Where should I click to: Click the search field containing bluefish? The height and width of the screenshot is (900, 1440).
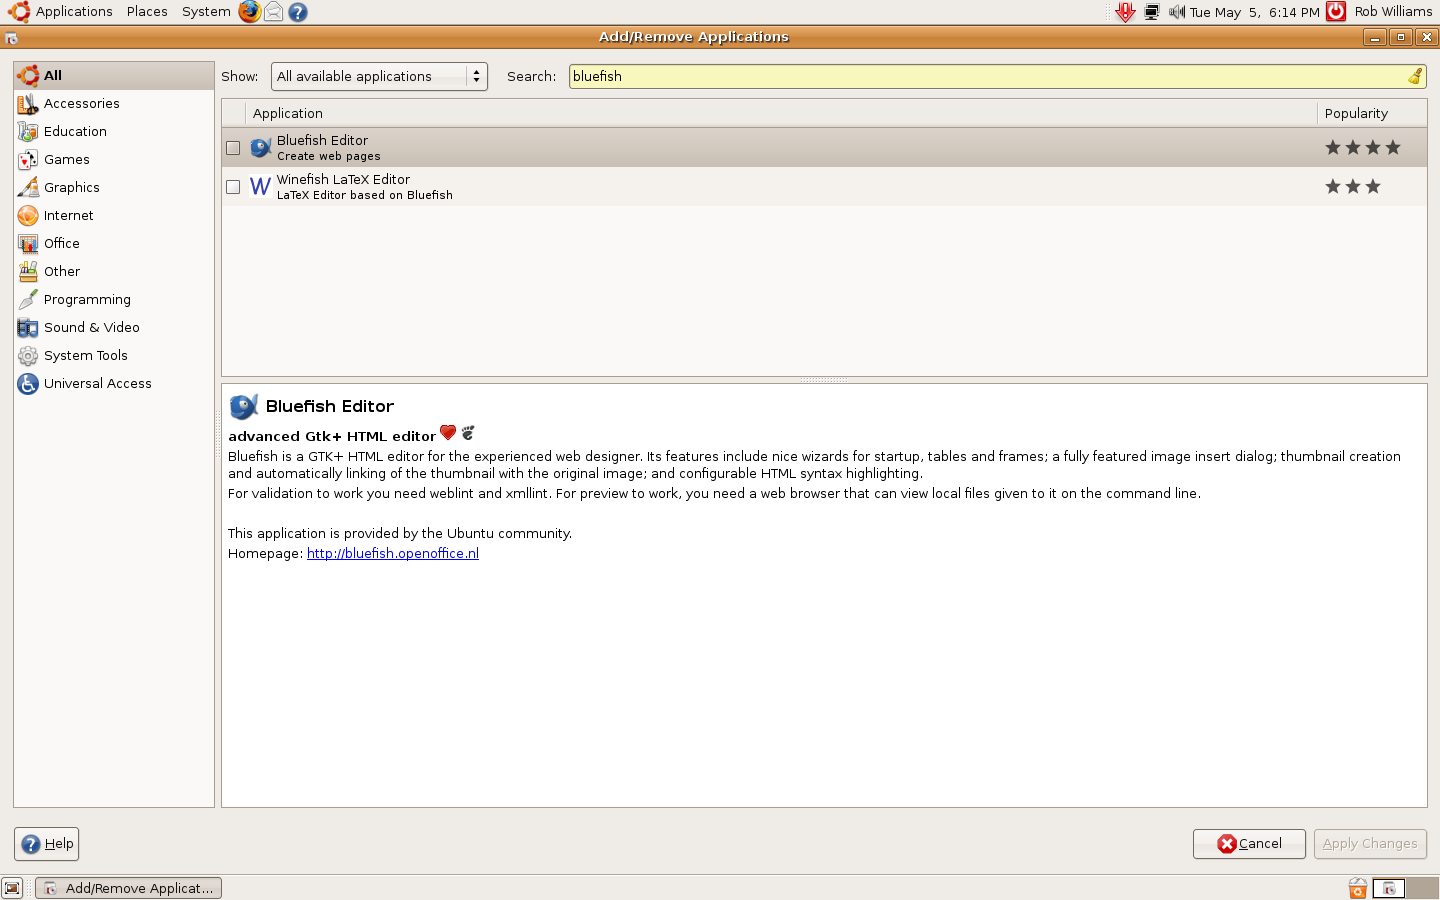pyautogui.click(x=997, y=77)
